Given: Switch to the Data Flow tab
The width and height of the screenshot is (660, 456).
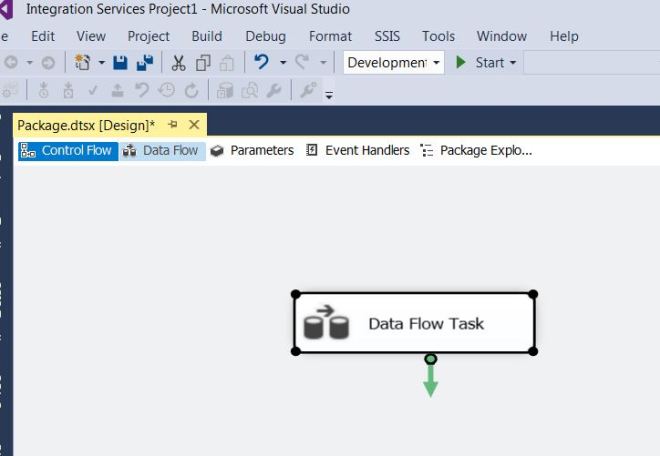Looking at the screenshot, I should click(x=161, y=150).
